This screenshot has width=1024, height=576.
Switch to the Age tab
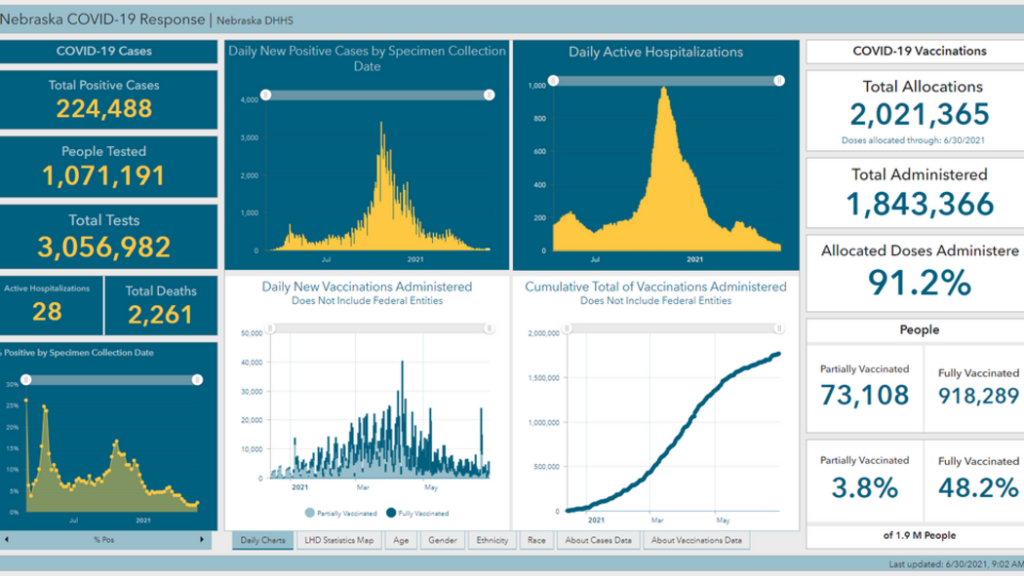(x=401, y=540)
